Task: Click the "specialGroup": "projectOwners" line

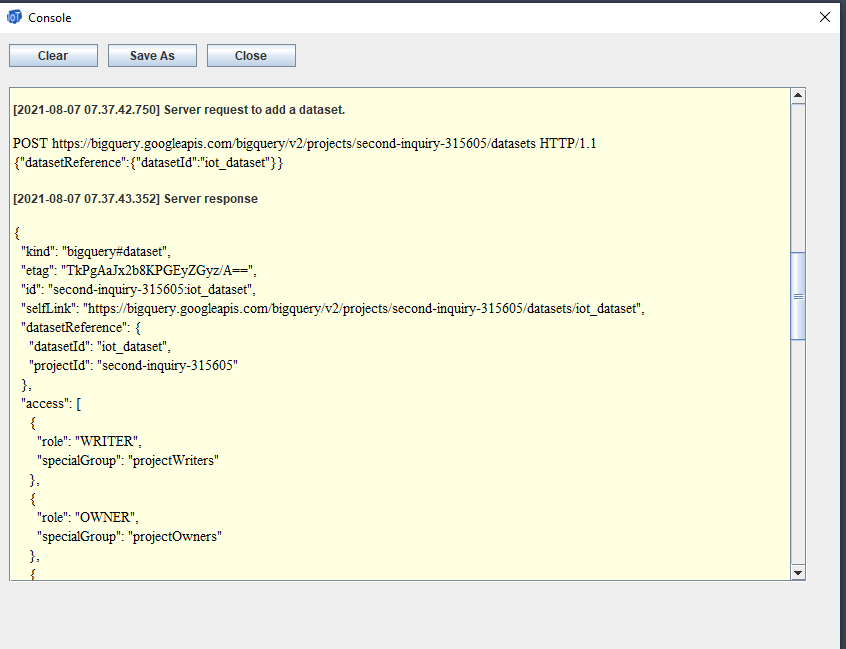Action: point(129,536)
